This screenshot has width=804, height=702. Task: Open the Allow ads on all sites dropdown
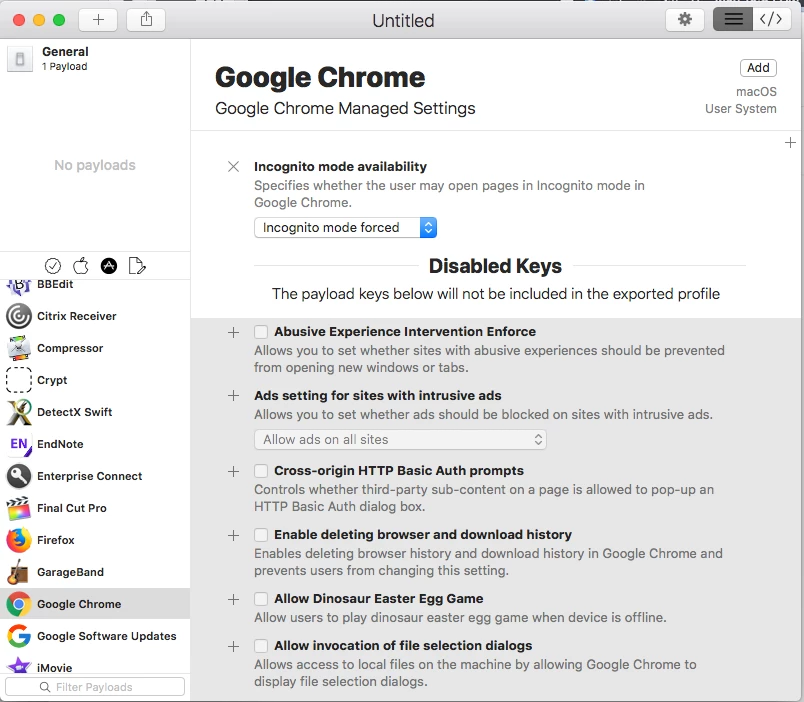(400, 439)
